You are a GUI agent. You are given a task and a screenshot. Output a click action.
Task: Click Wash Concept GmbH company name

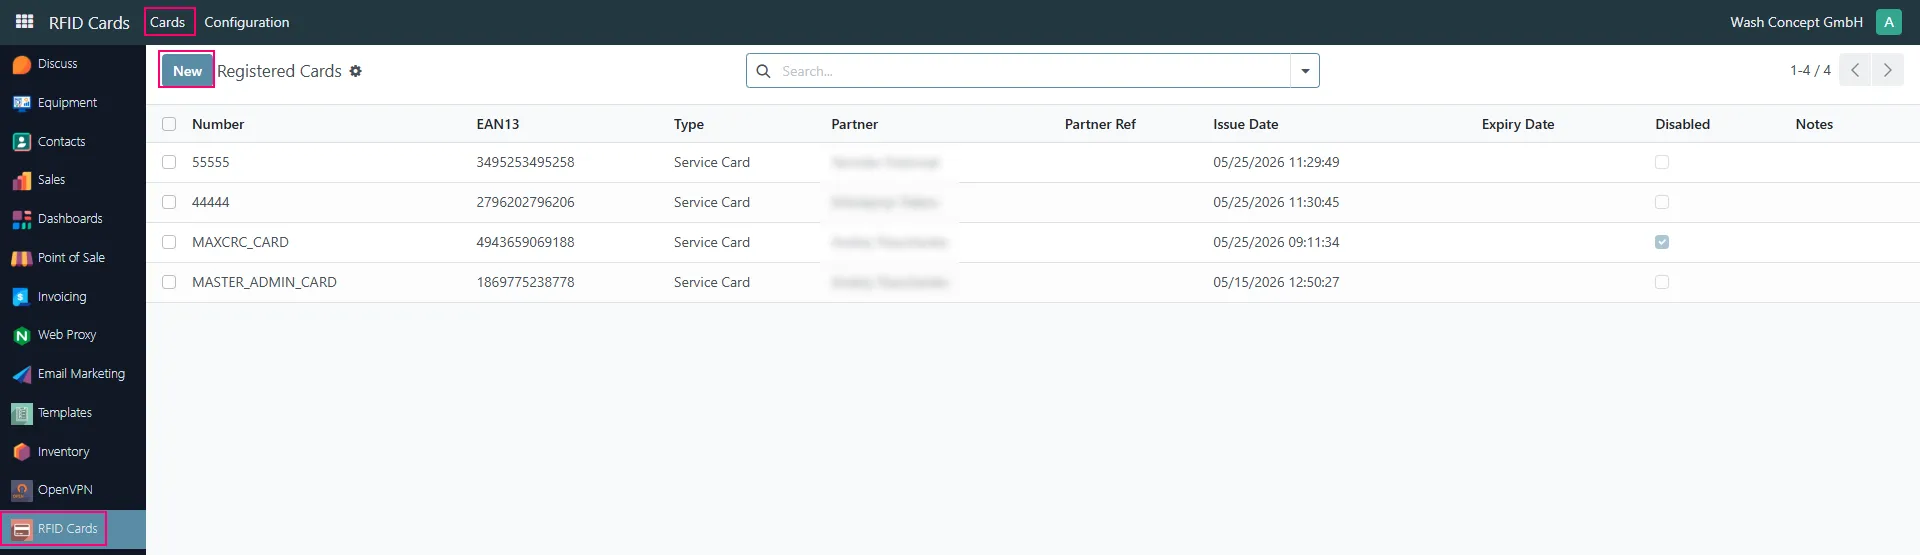point(1796,22)
